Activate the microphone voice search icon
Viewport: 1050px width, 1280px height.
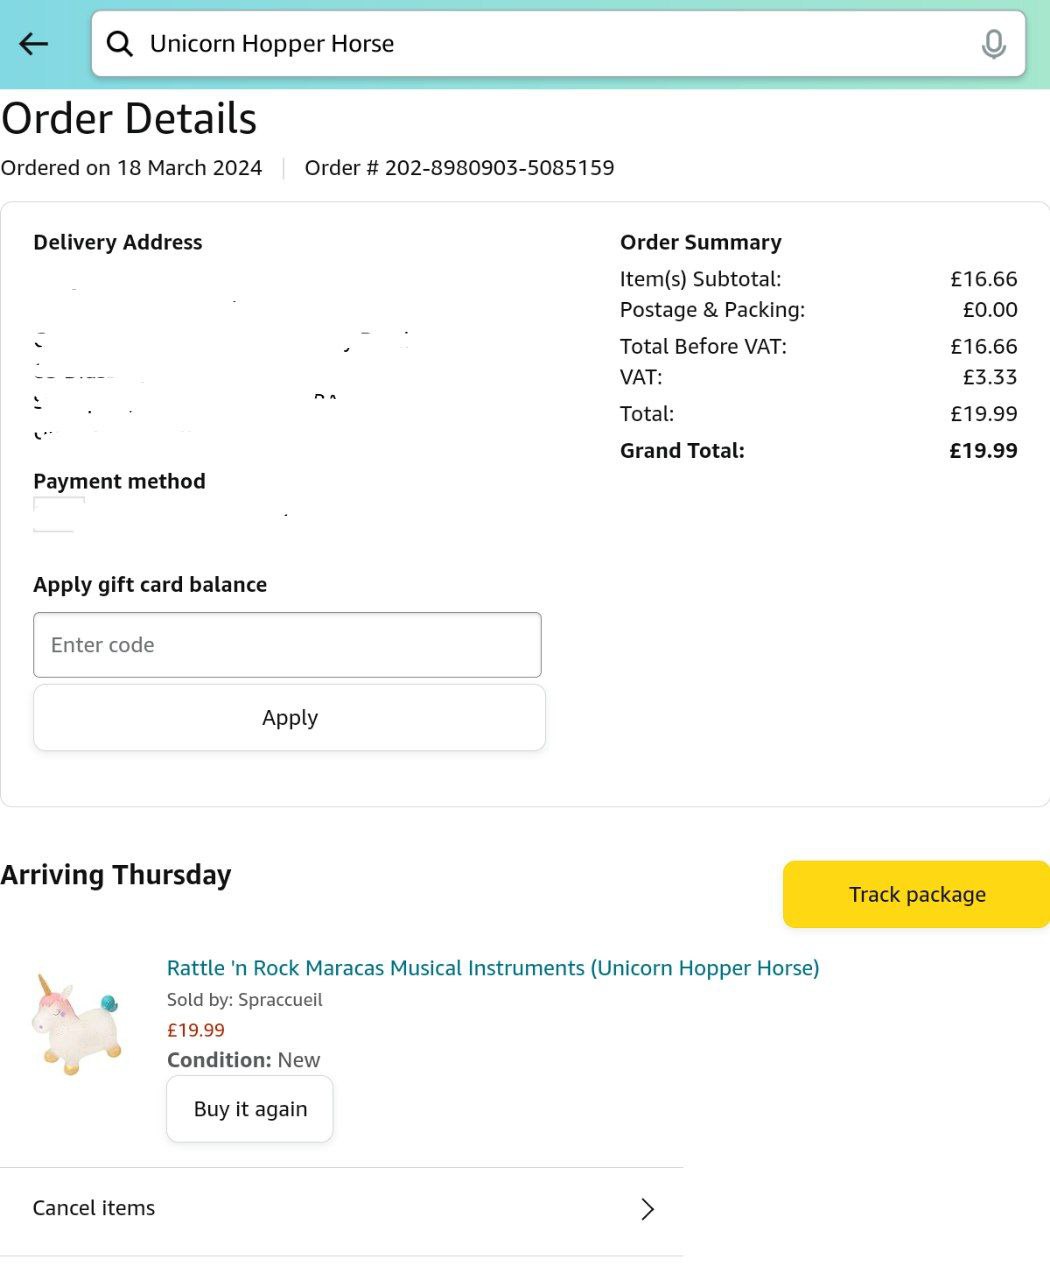pos(993,44)
